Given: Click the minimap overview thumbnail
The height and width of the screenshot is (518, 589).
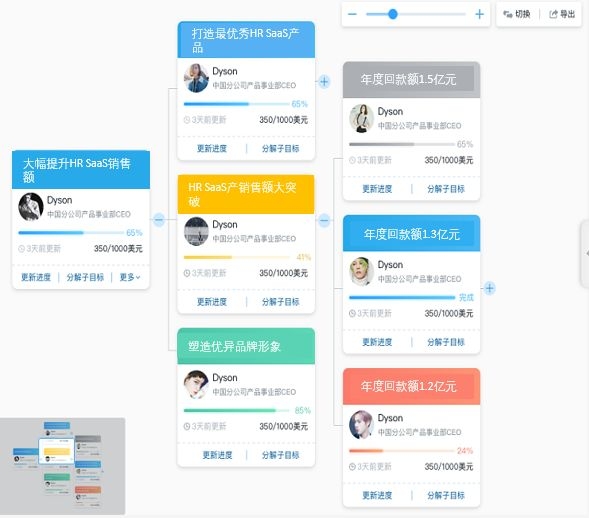Looking at the screenshot, I should click(x=62, y=466).
